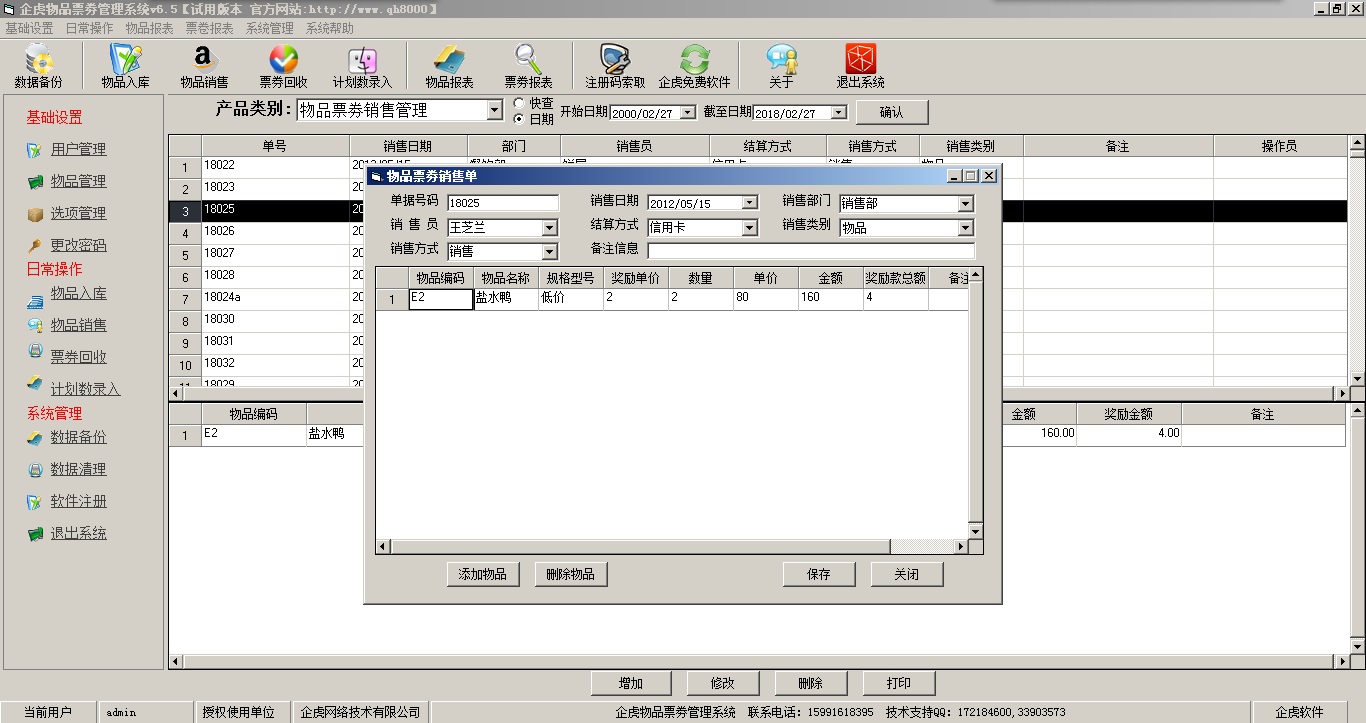This screenshot has width=1366, height=723.
Task: Click 退出系统 in the sidebar
Action: (78, 533)
